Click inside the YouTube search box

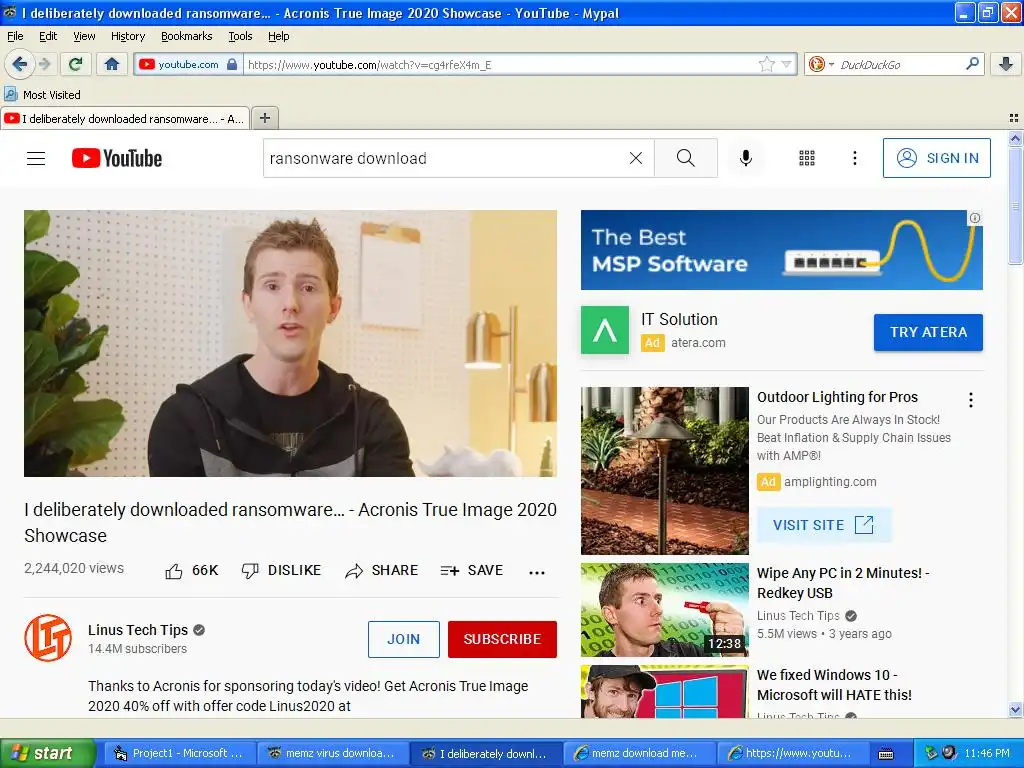[x=444, y=158]
